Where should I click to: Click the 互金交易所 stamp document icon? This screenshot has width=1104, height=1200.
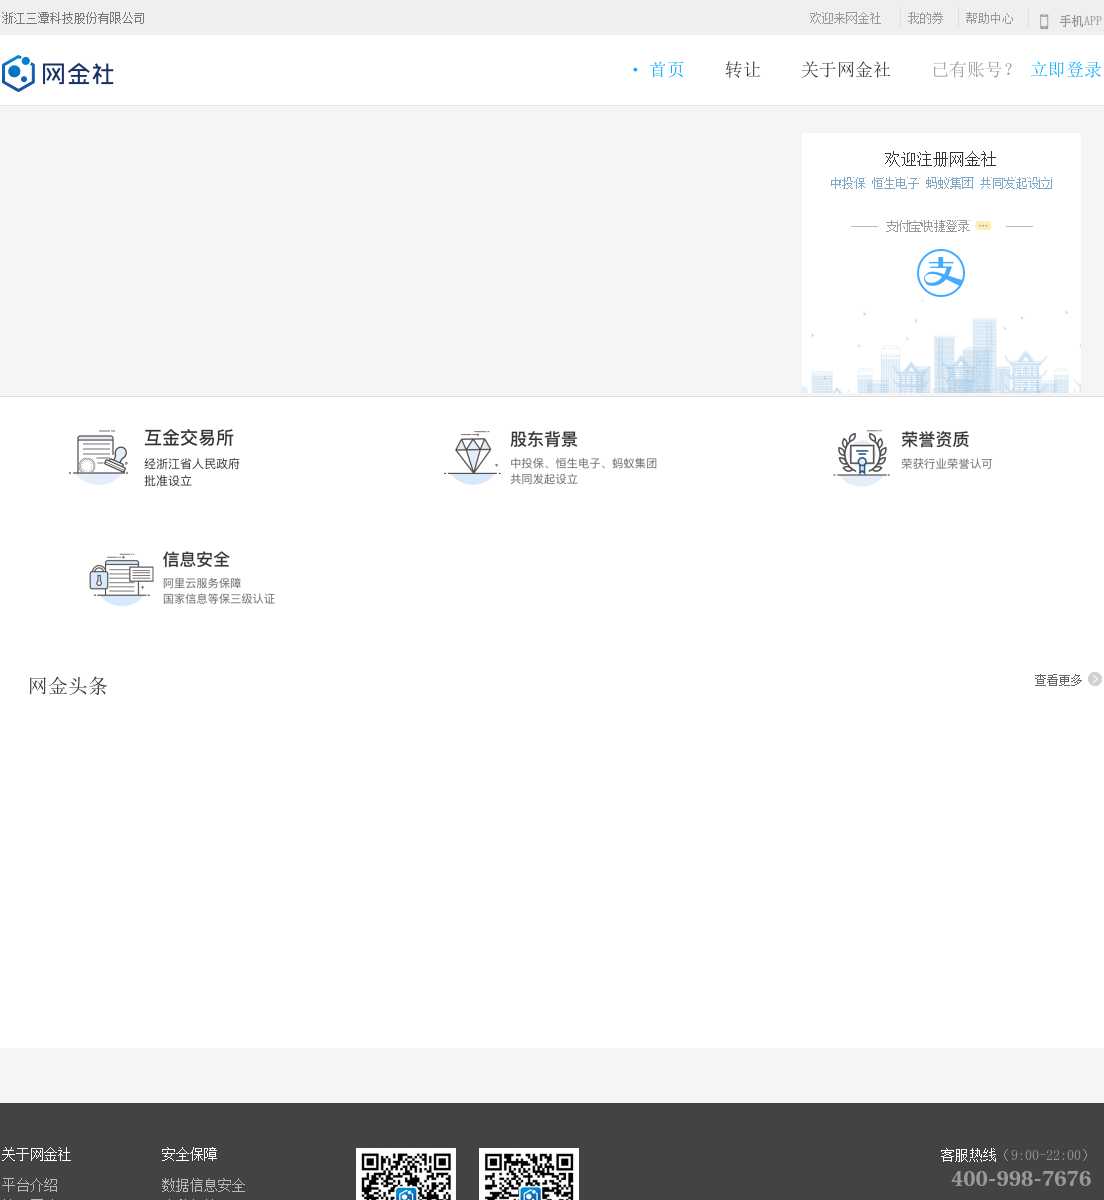[x=99, y=457]
